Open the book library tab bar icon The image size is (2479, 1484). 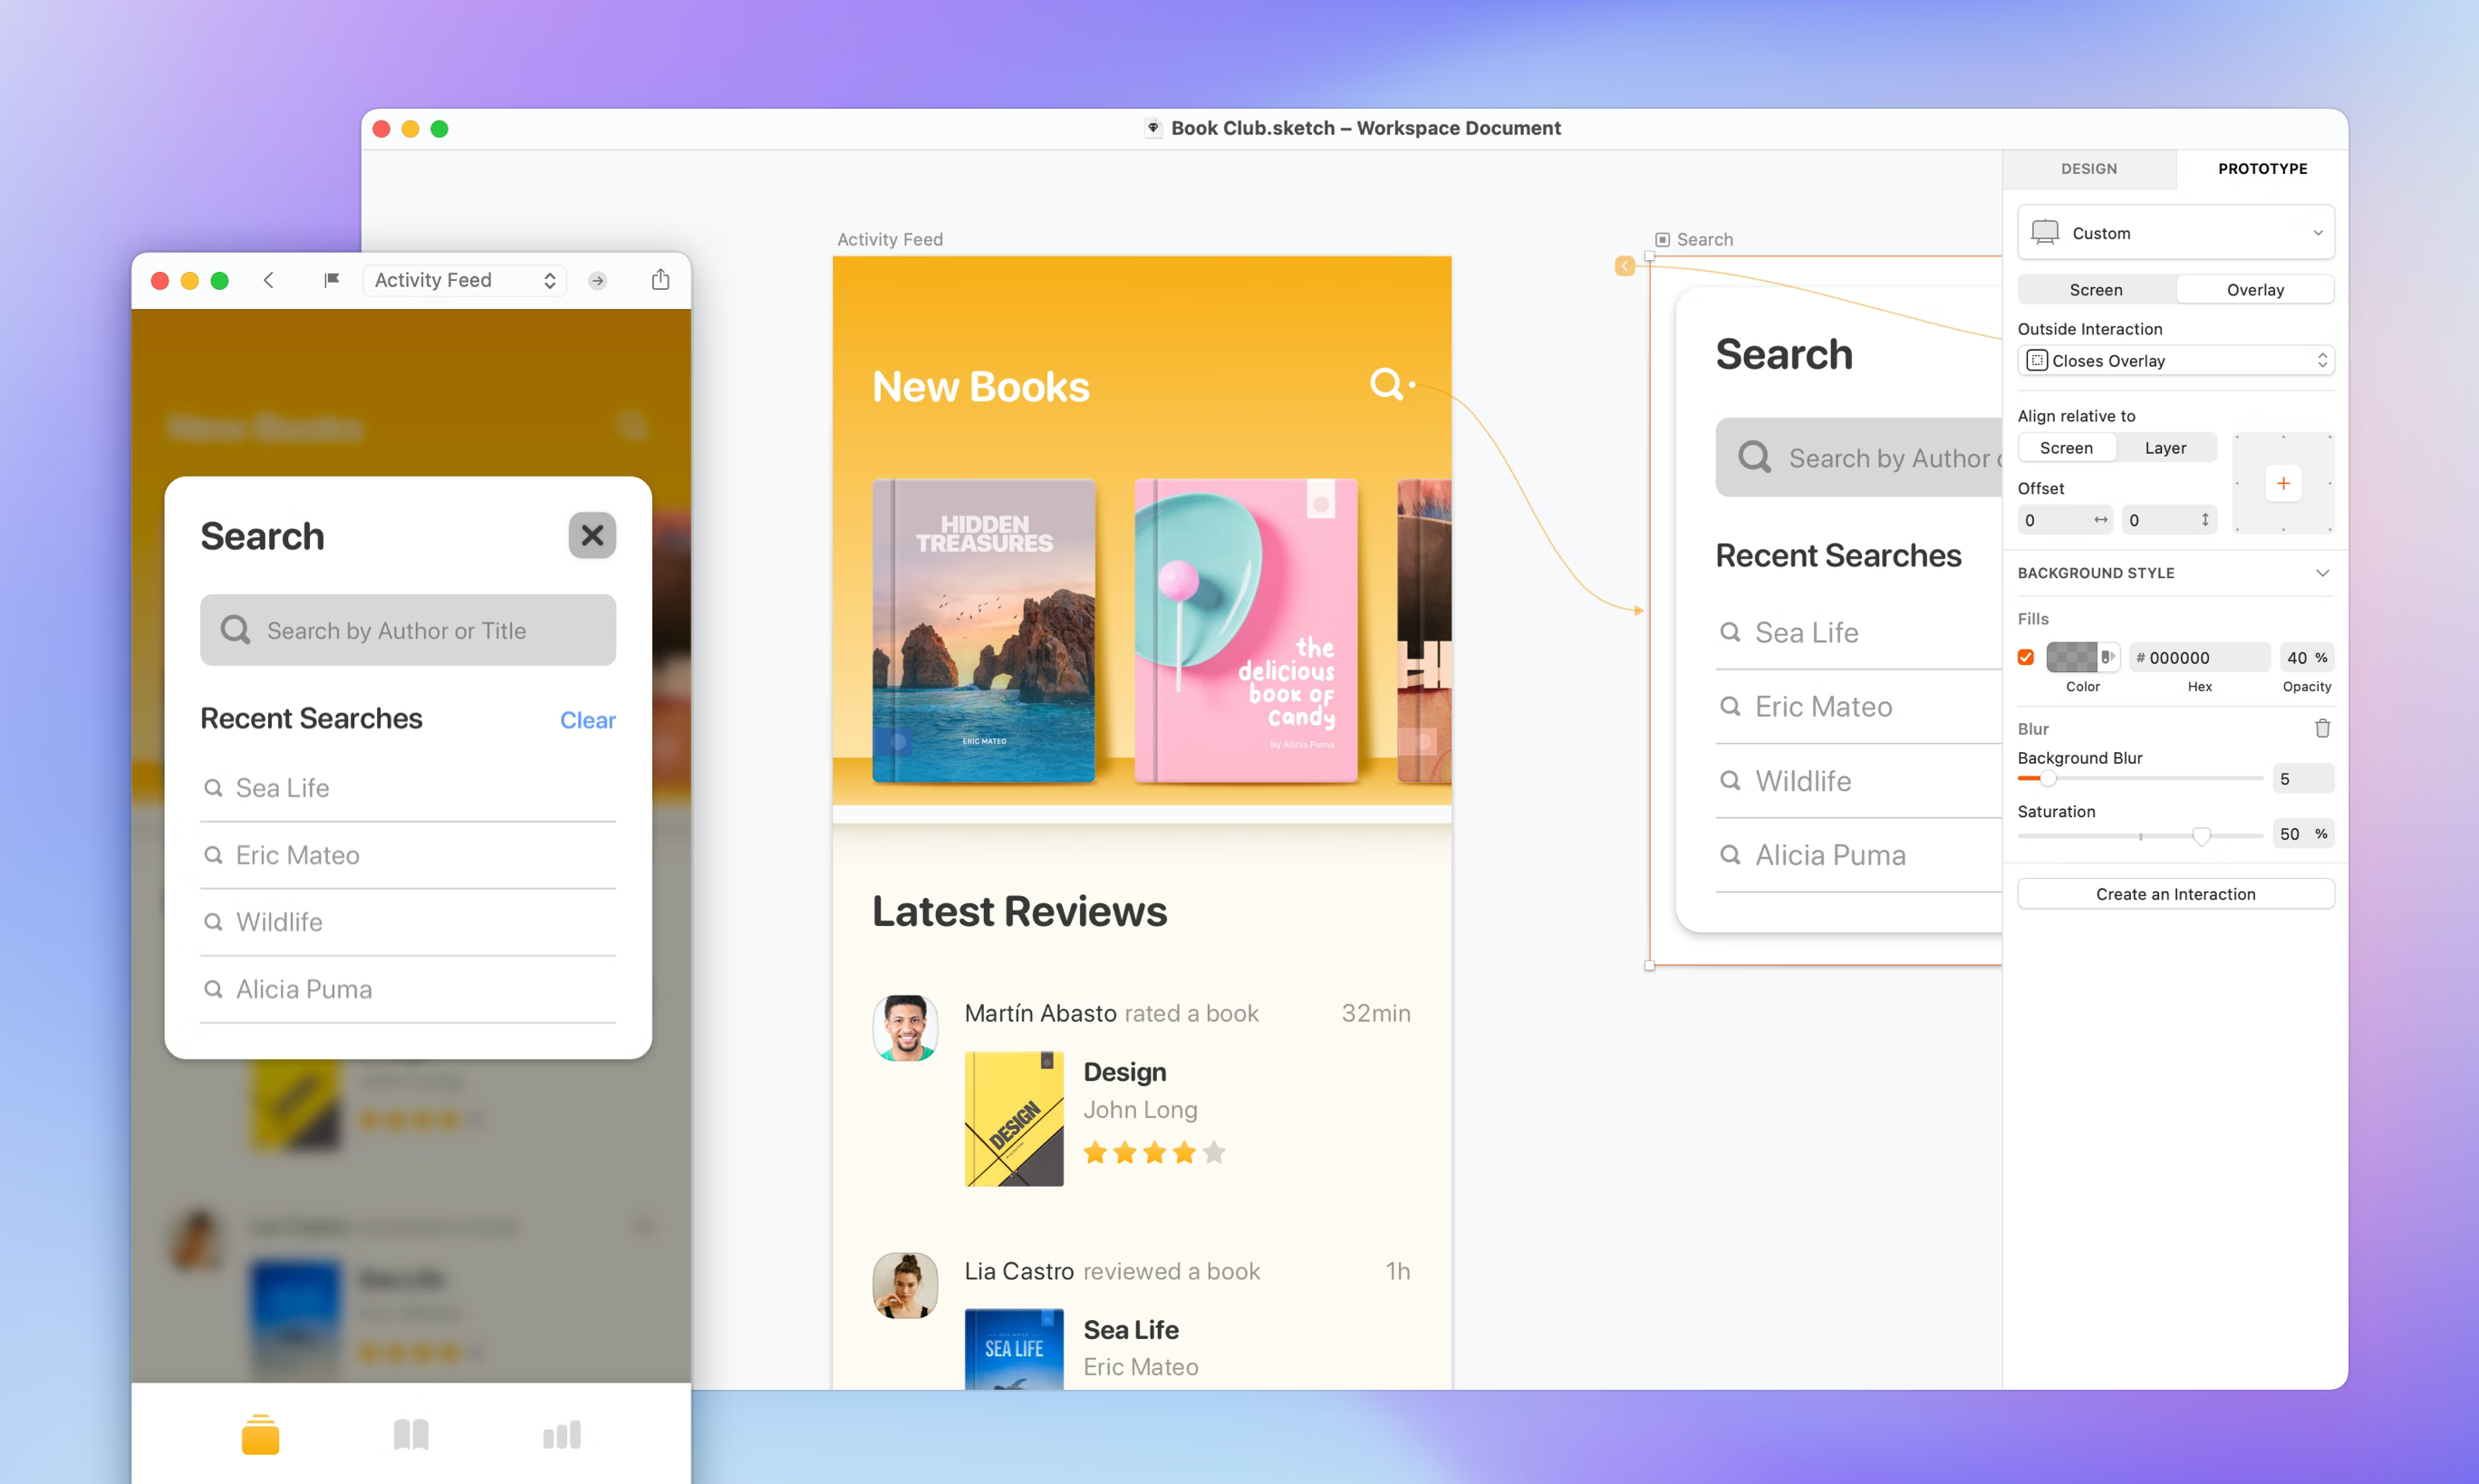click(411, 1434)
